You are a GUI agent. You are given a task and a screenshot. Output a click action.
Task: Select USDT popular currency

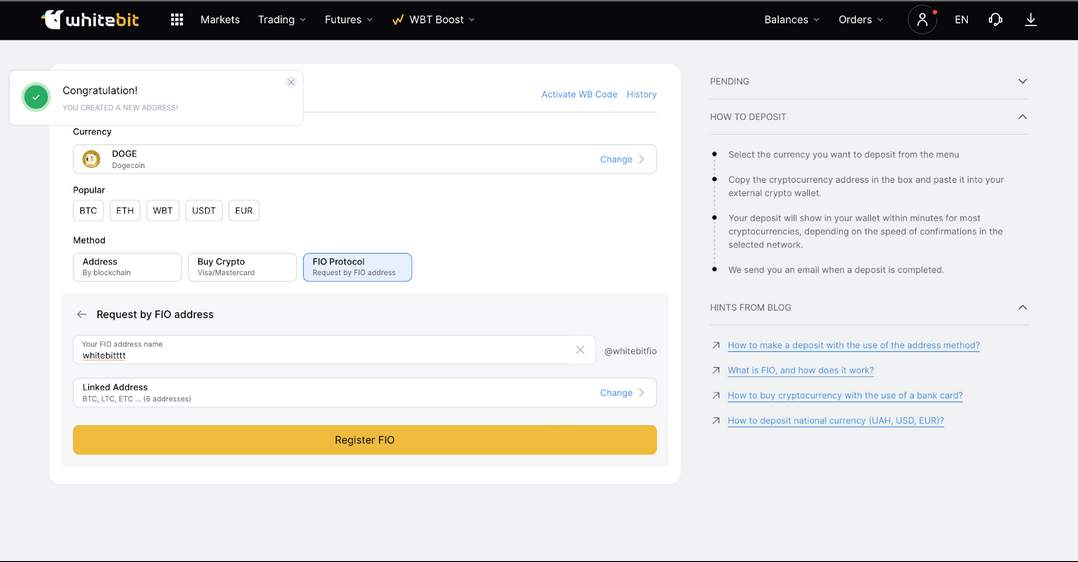(204, 210)
